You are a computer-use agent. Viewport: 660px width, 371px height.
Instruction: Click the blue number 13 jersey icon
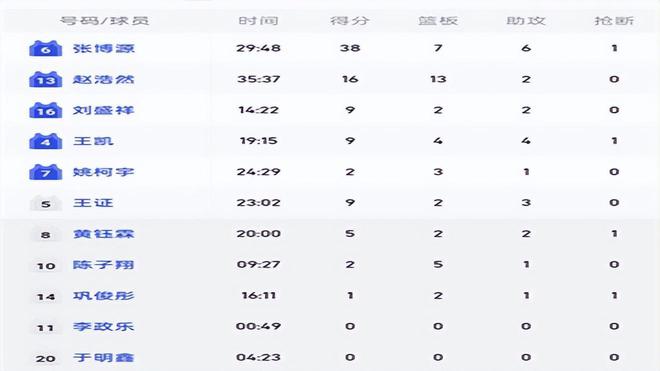pos(46,80)
